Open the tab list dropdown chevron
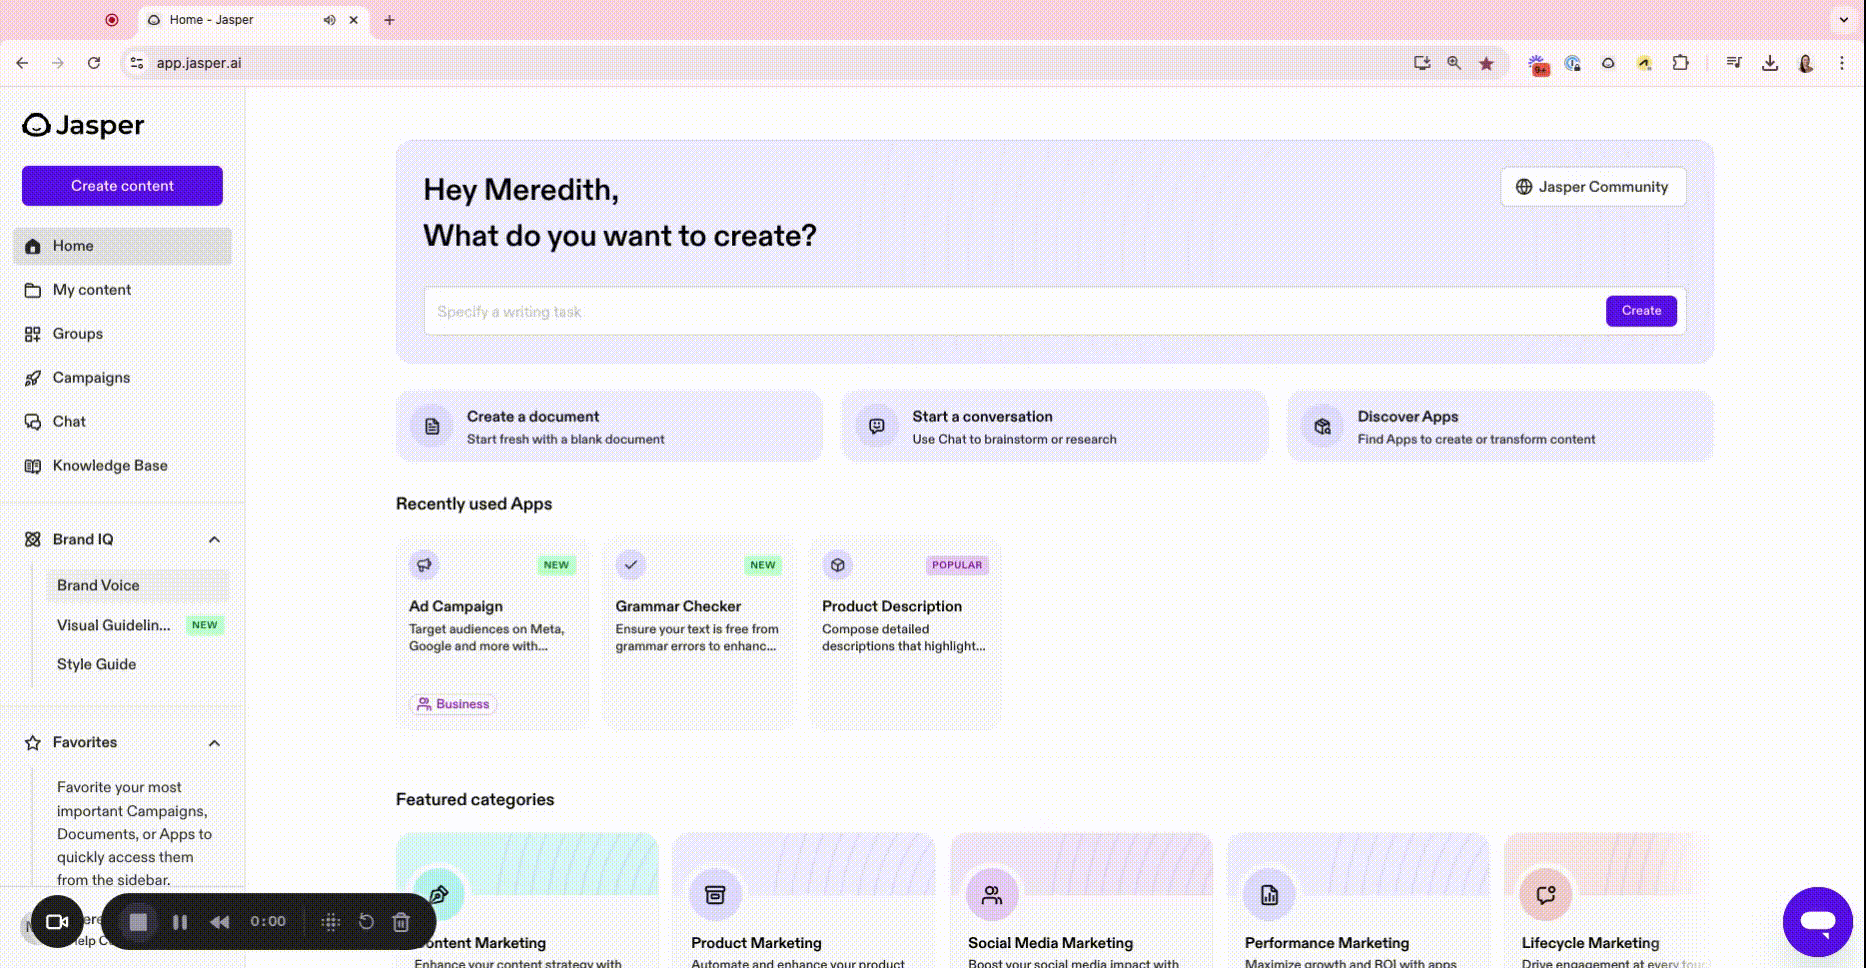This screenshot has width=1866, height=968. coord(1843,20)
